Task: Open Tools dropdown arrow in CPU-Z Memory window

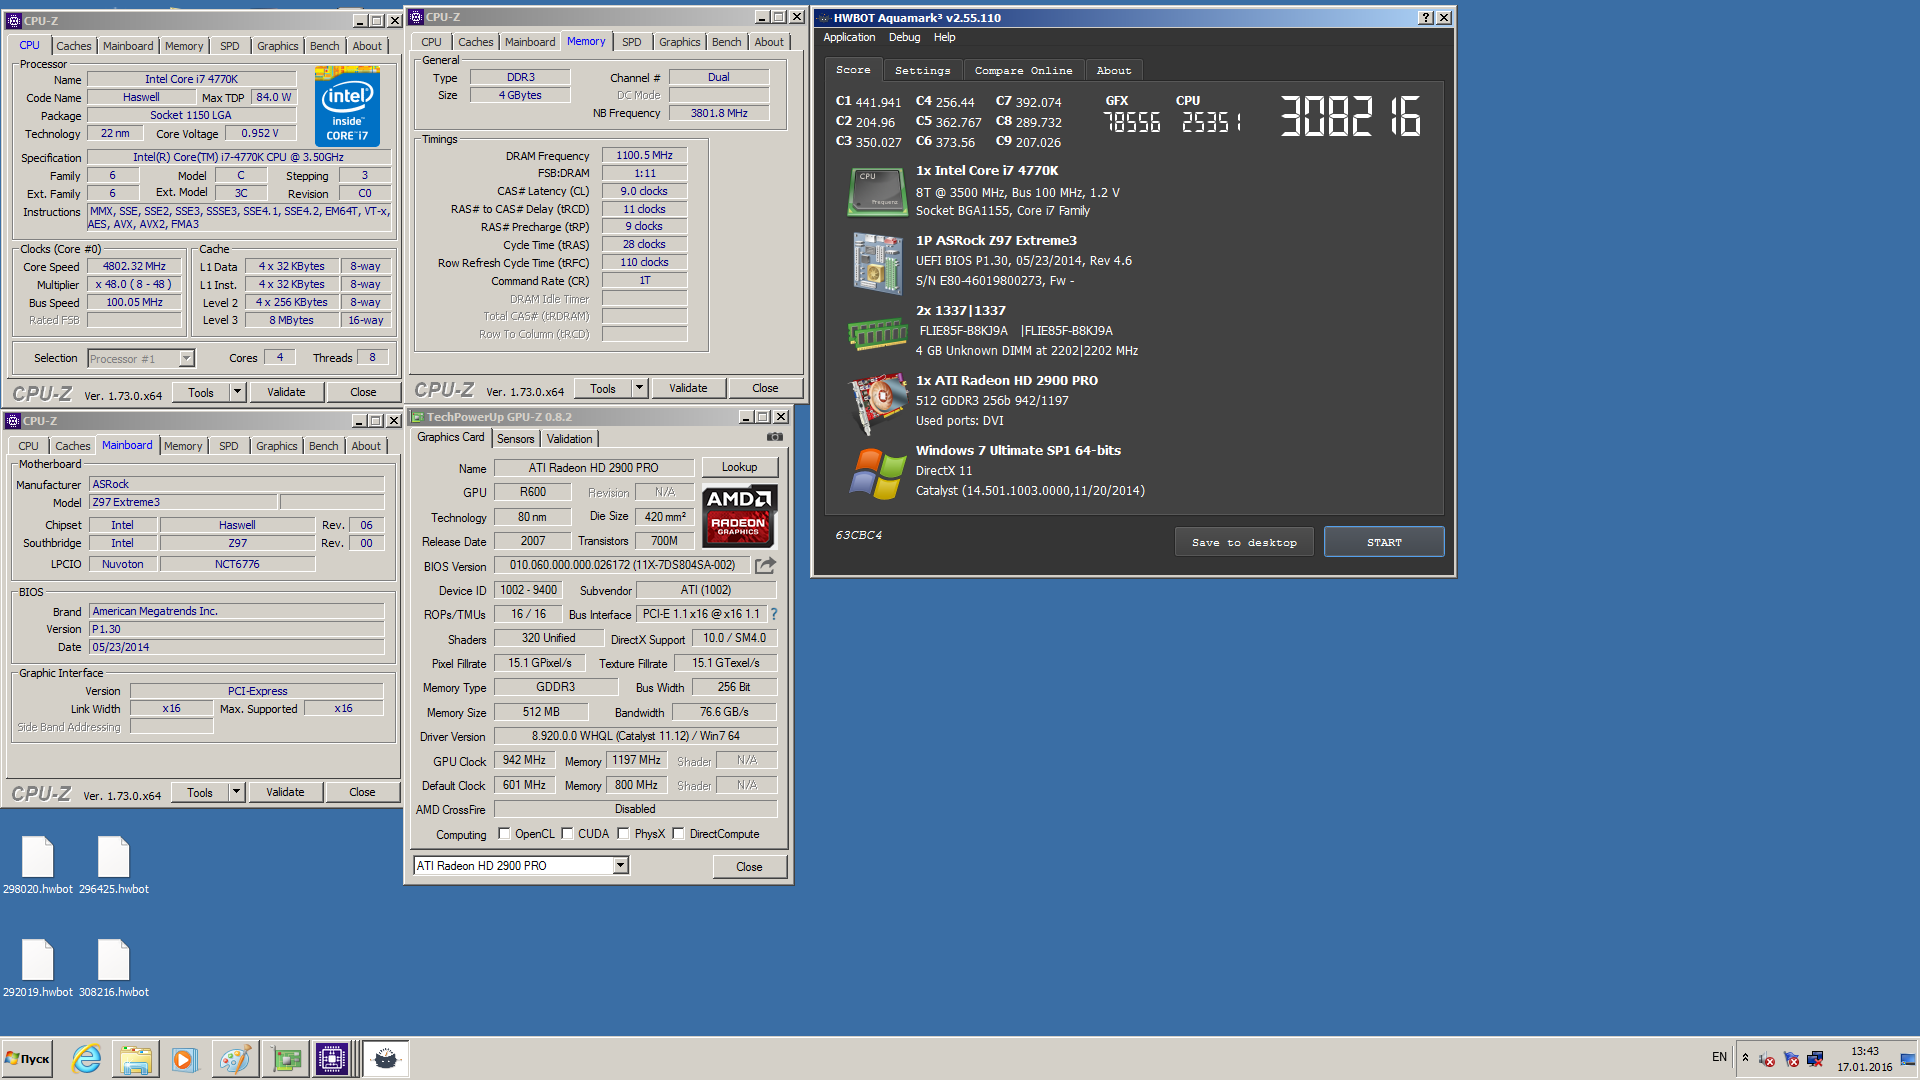Action: coord(639,388)
